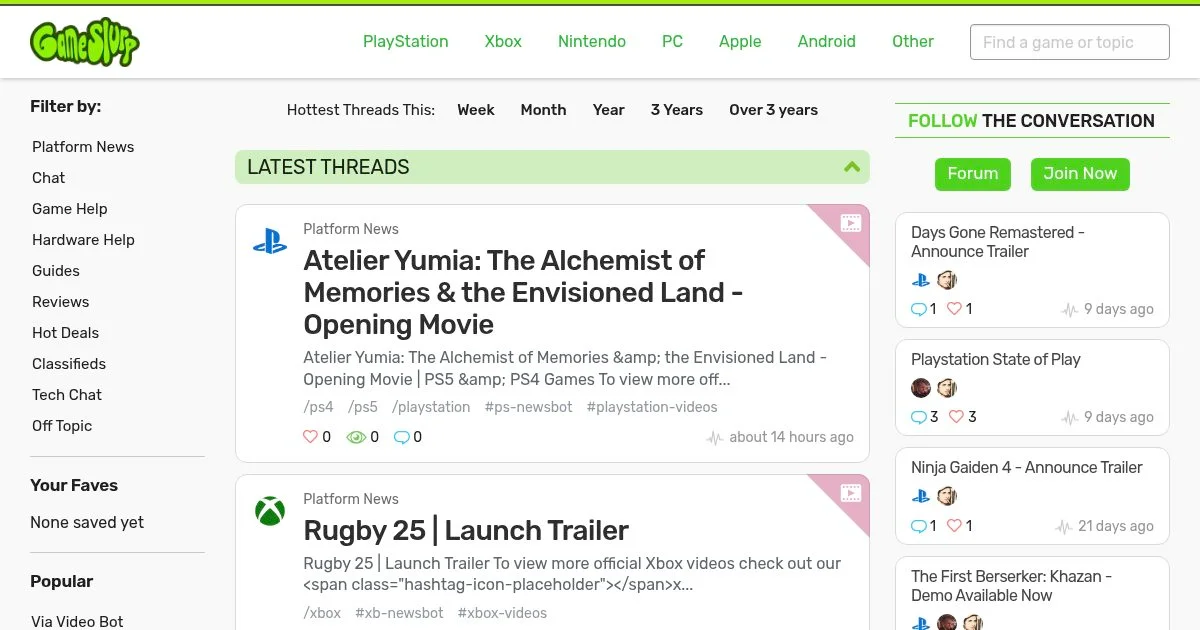This screenshot has width=1200, height=630.
Task: Open the PC nav menu
Action: click(x=672, y=41)
